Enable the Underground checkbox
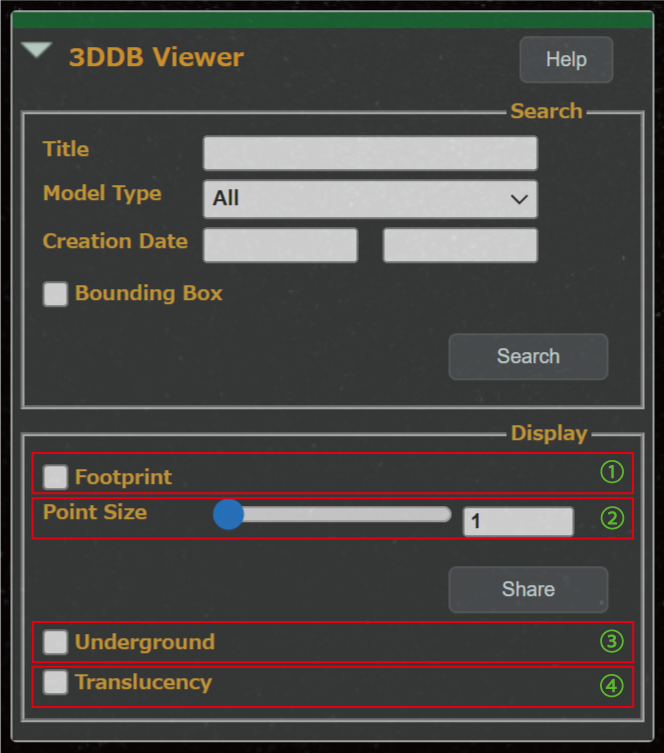Image resolution: width=664 pixels, height=753 pixels. click(55, 642)
